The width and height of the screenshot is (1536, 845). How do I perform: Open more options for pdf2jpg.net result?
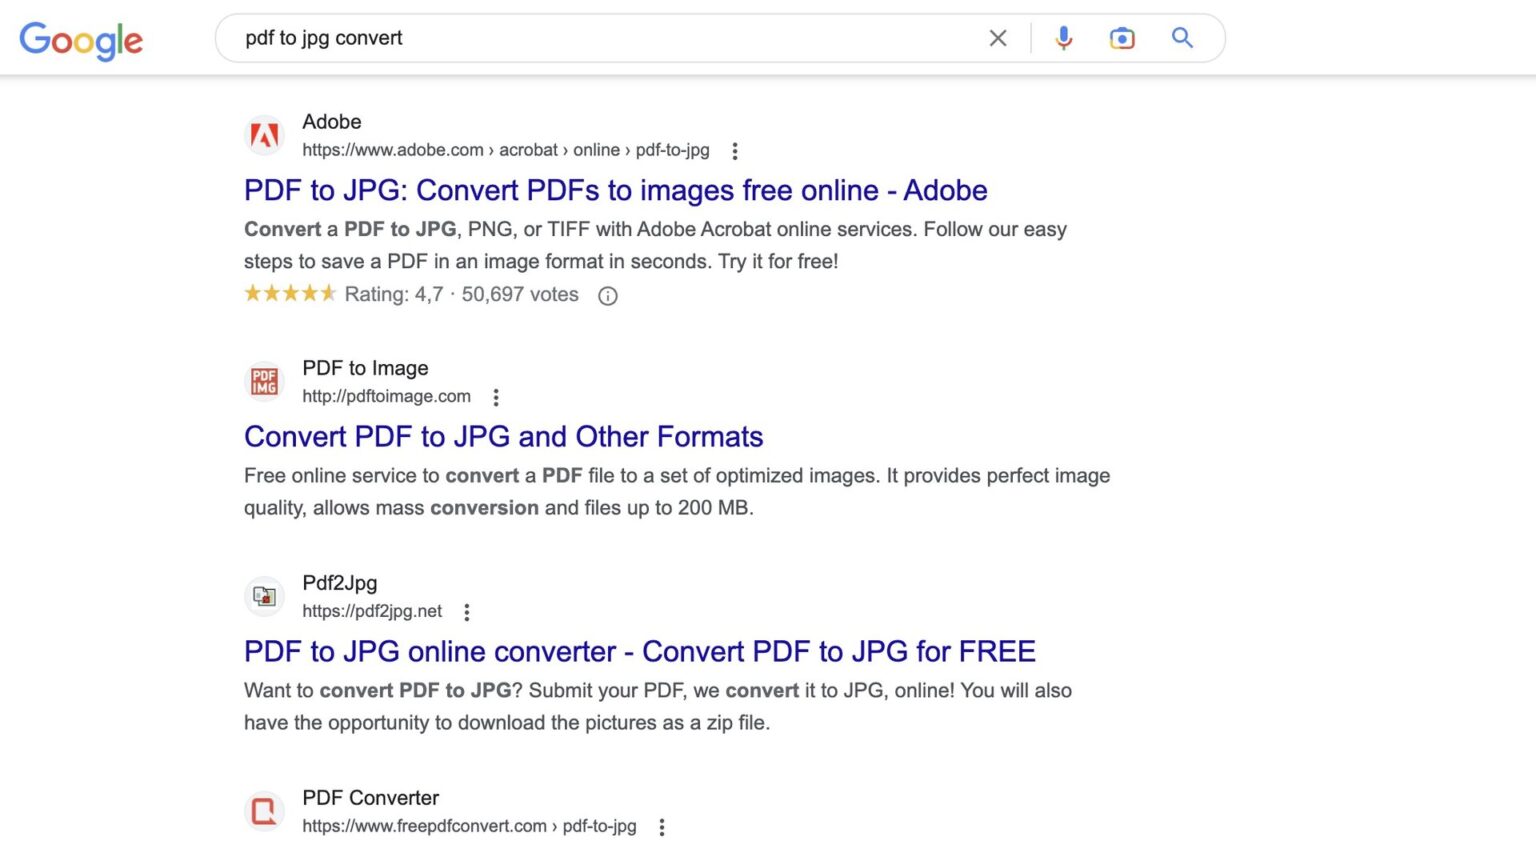click(467, 612)
